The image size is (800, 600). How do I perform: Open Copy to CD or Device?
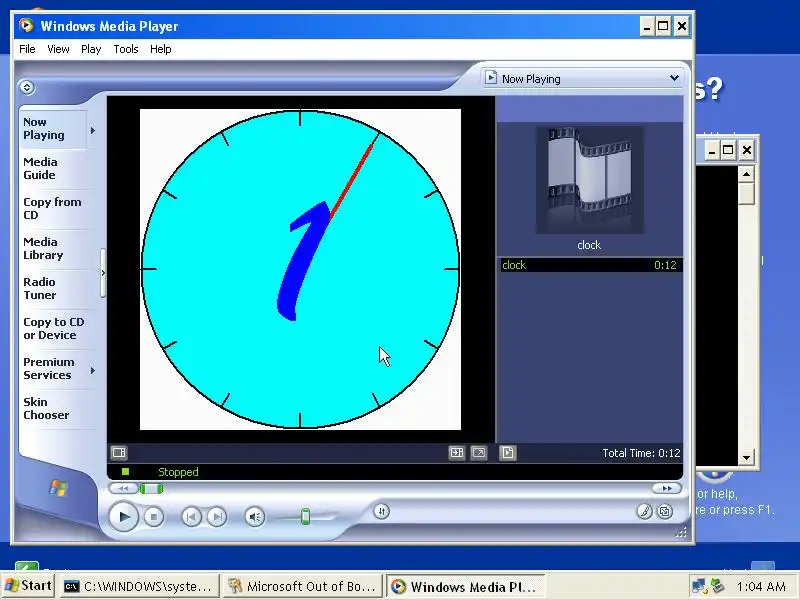tap(54, 329)
